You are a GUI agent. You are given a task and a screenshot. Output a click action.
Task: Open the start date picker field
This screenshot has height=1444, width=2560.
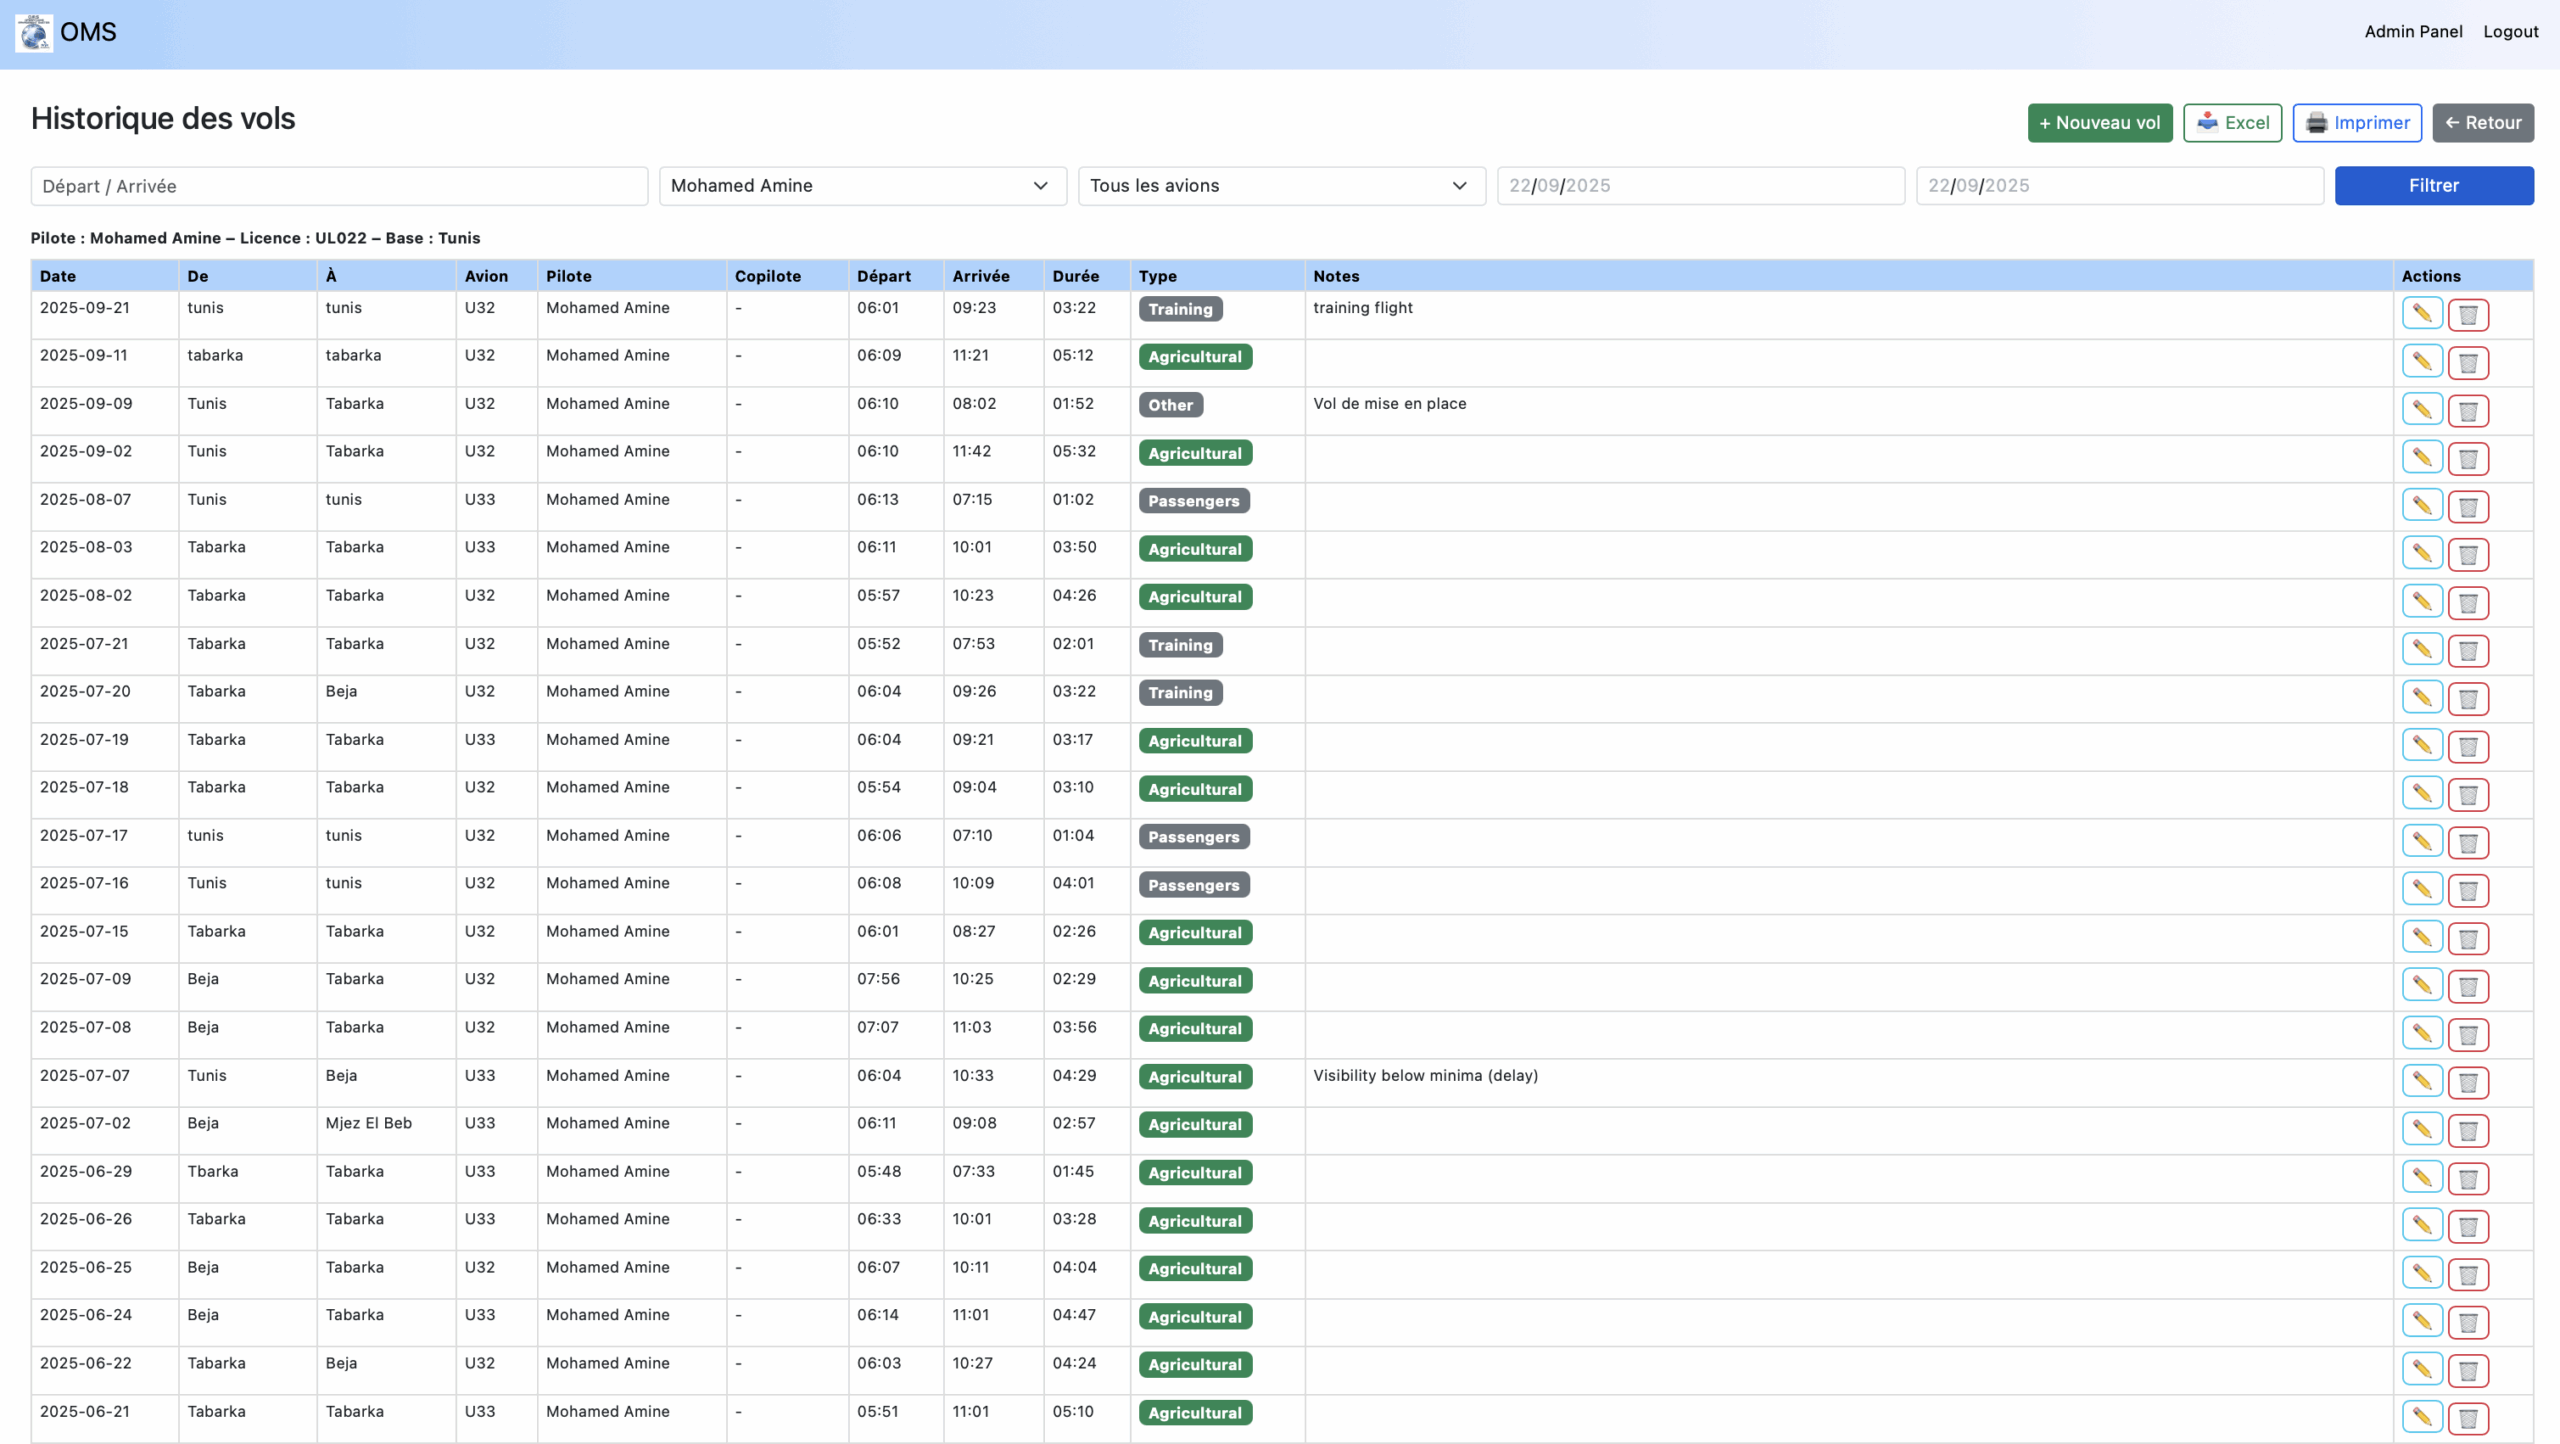click(x=1699, y=186)
